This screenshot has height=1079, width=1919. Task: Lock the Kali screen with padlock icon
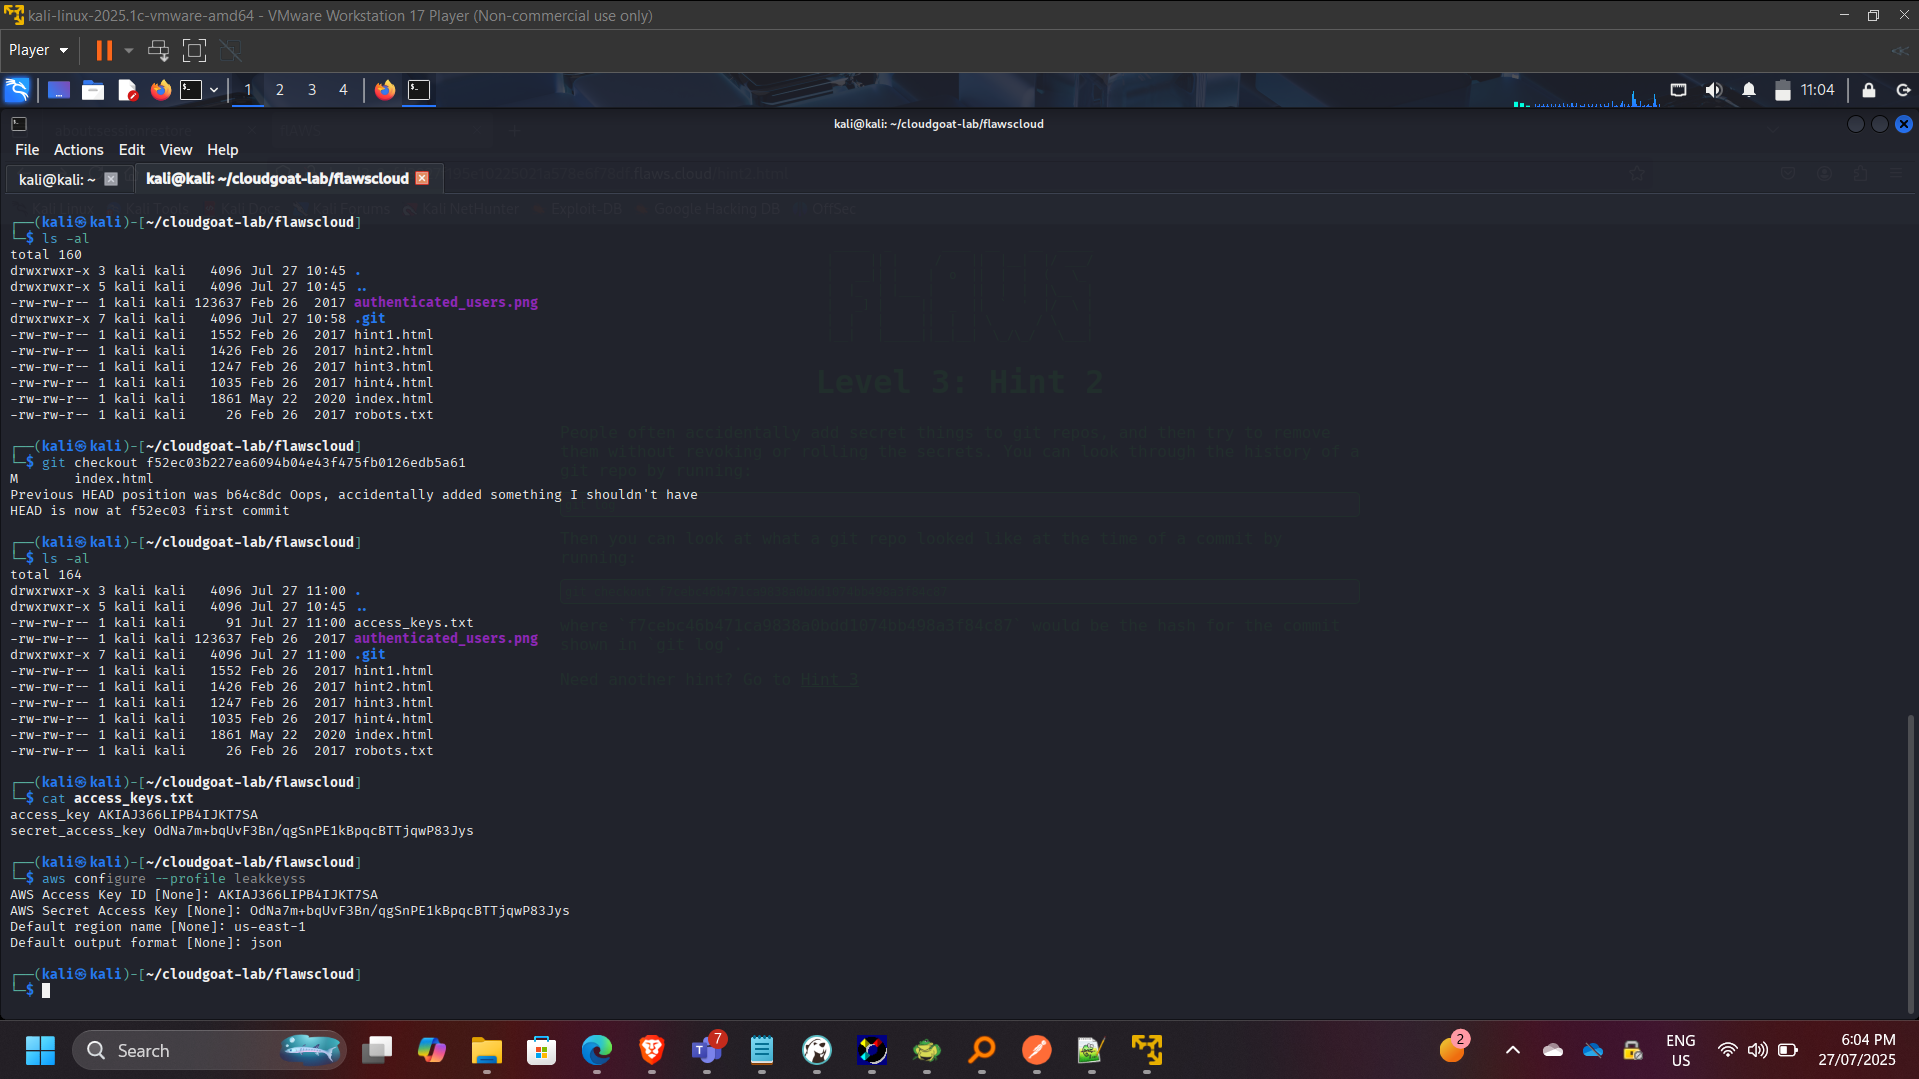[1868, 90]
